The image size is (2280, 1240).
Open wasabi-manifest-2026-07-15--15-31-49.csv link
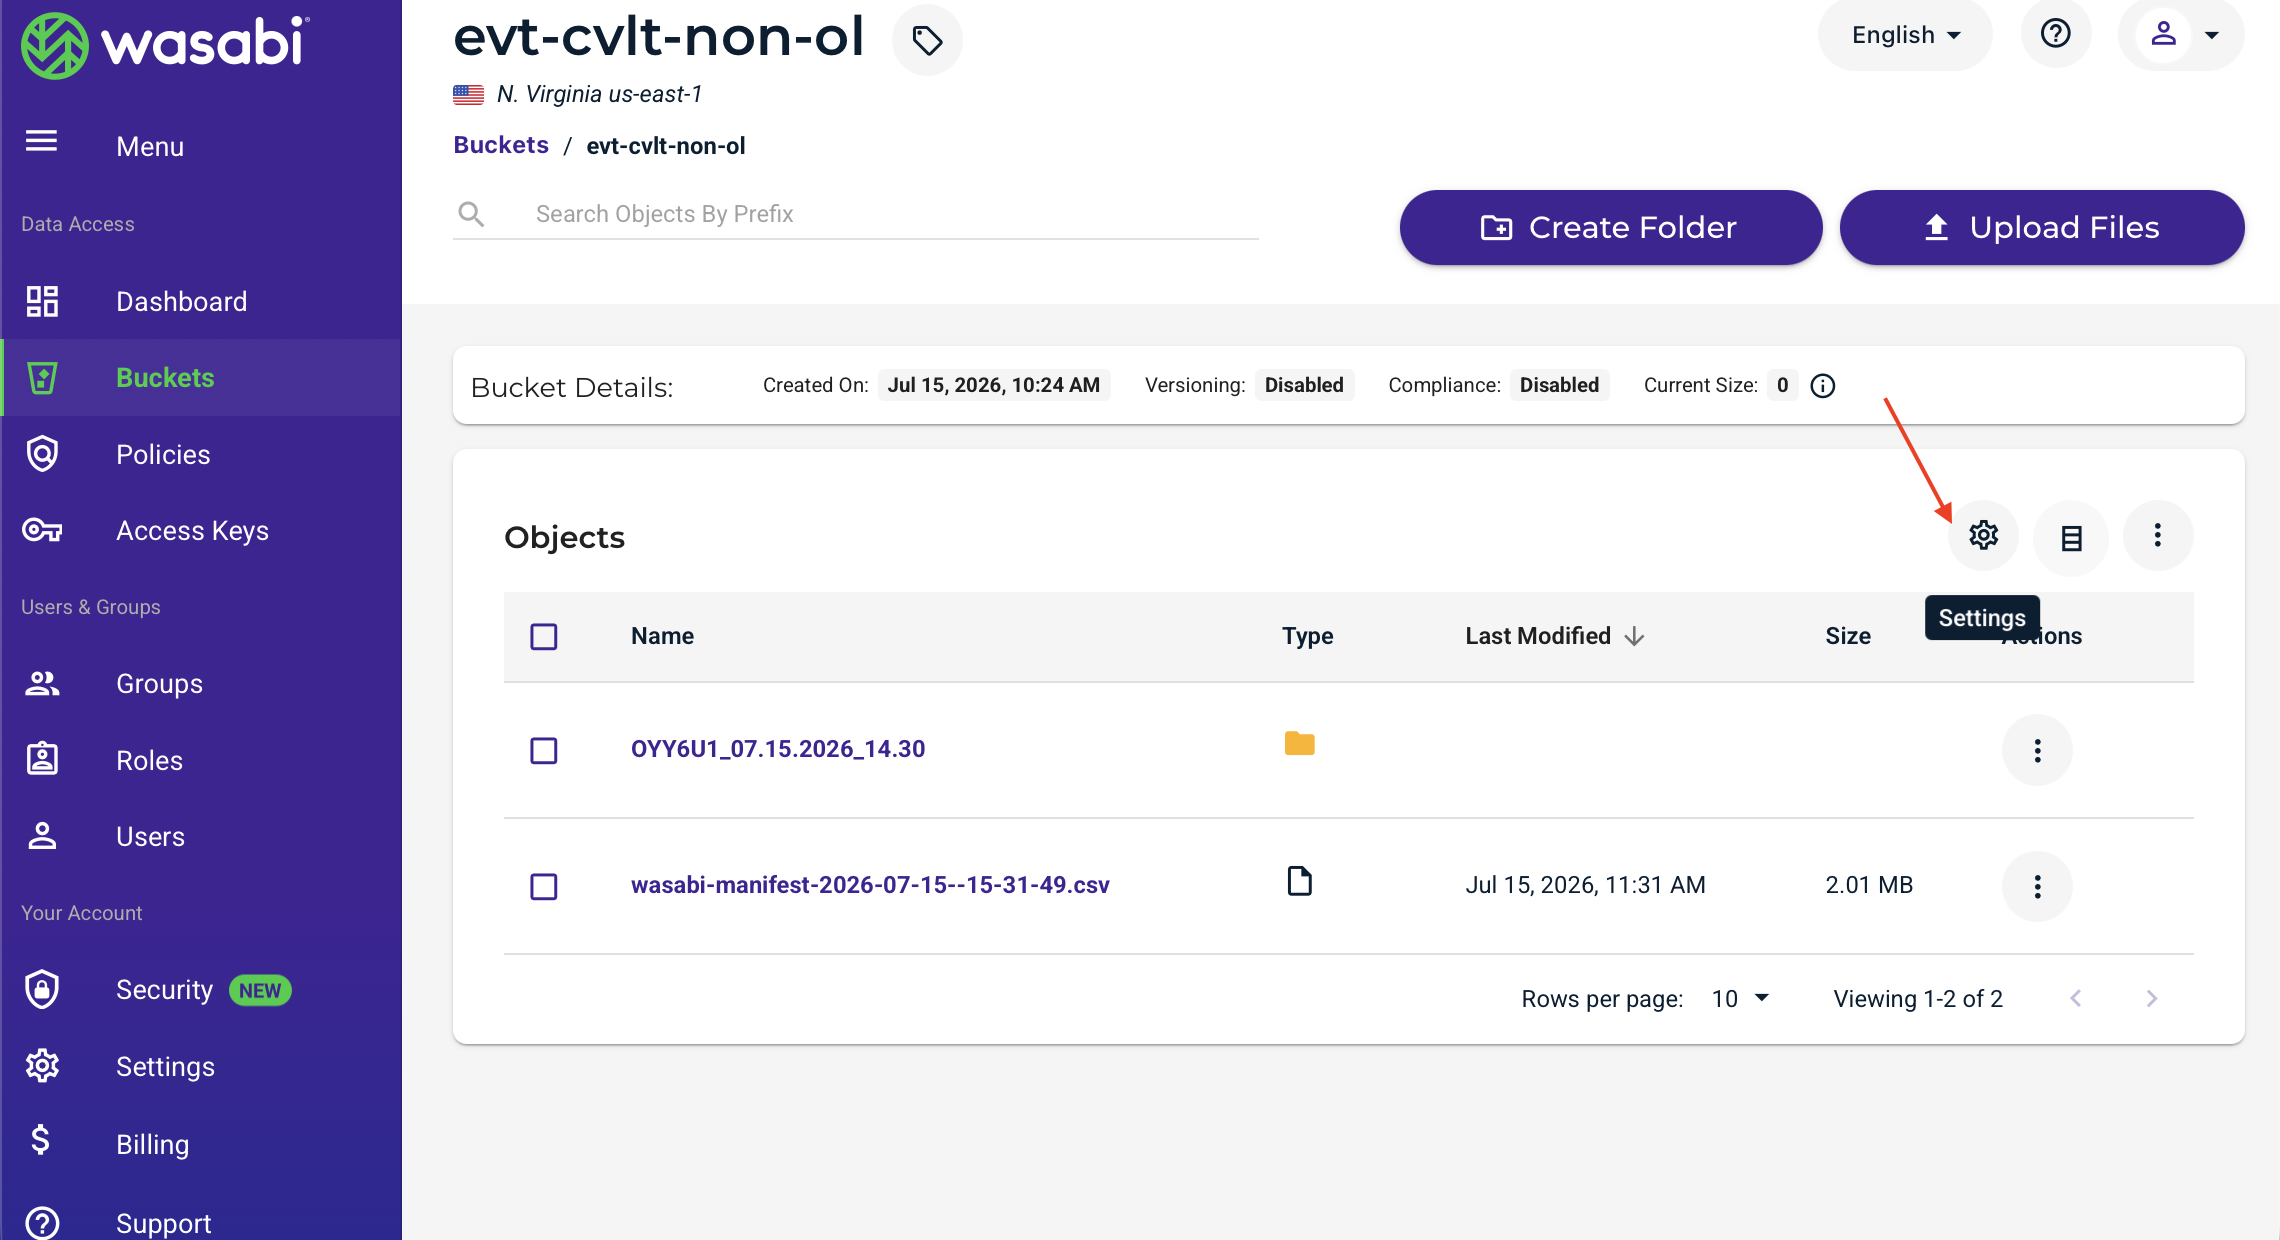tap(870, 885)
